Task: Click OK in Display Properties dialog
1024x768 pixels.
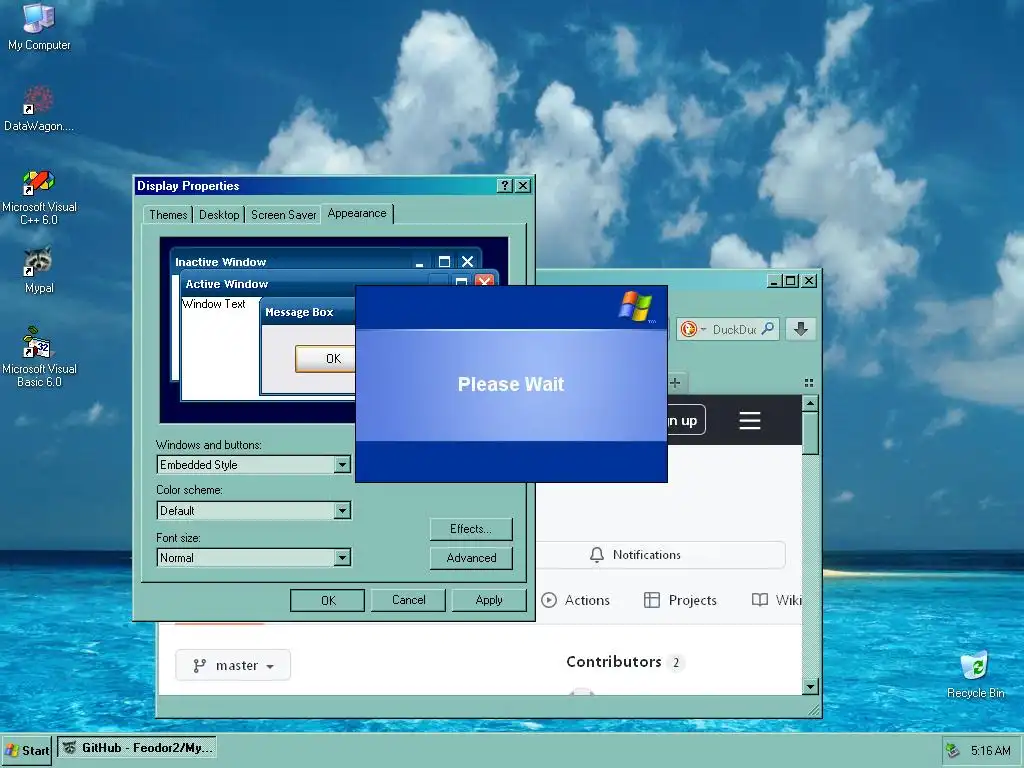Action: click(328, 600)
